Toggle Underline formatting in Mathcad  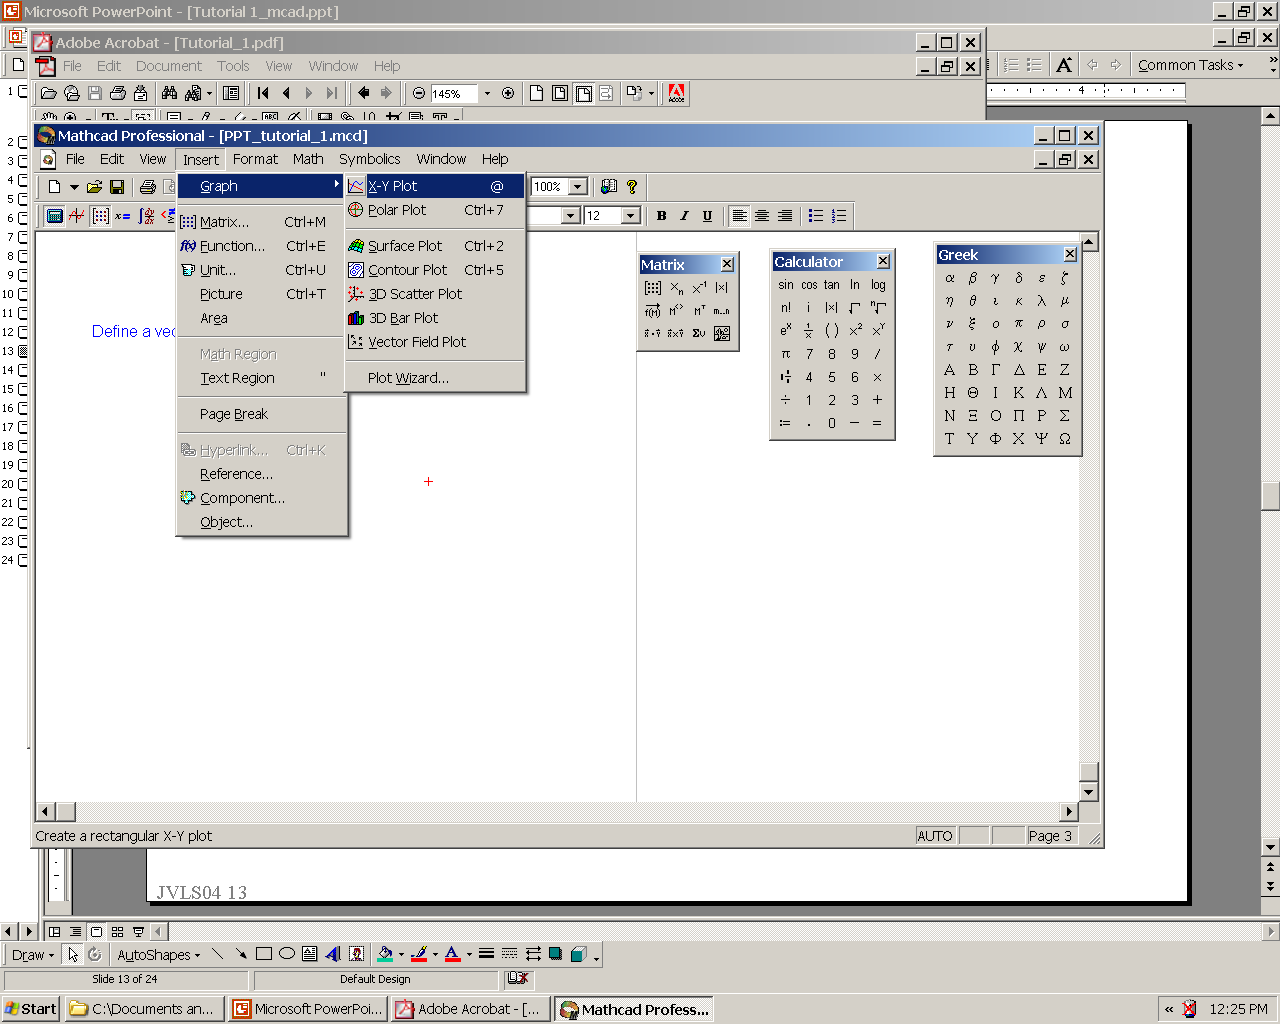707,216
